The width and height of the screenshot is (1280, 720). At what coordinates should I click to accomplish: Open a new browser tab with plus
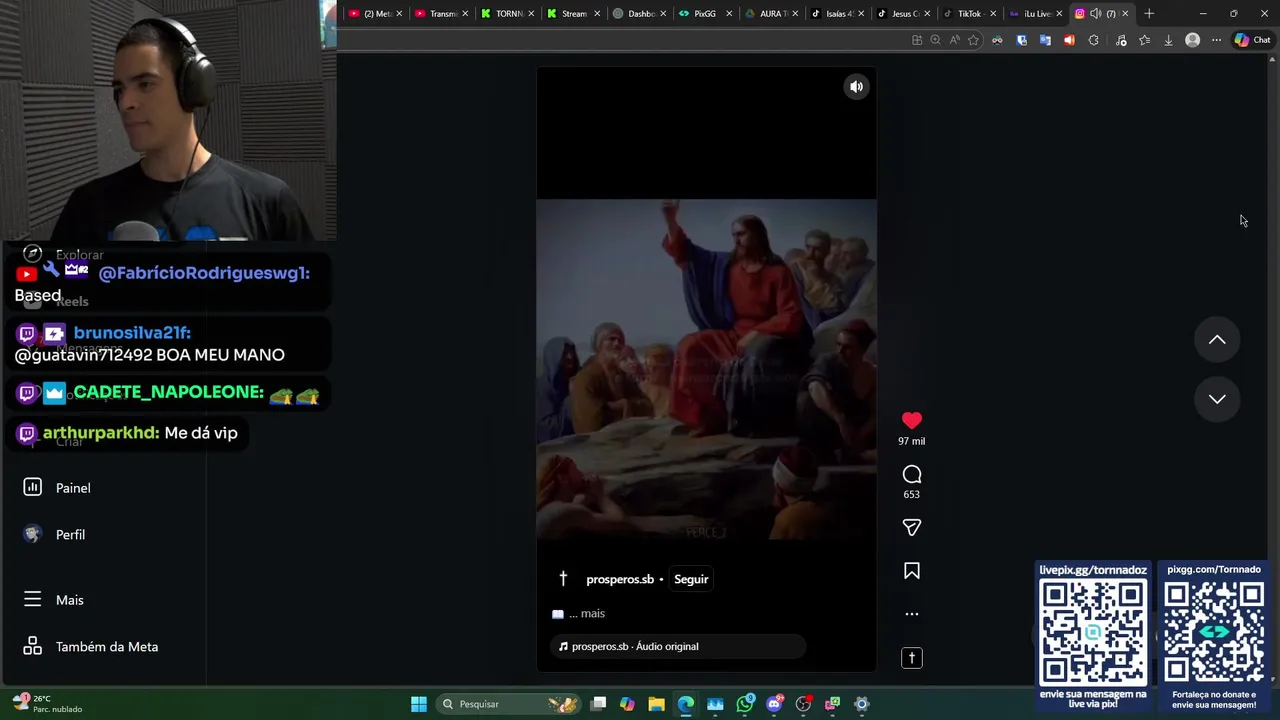1149,13
